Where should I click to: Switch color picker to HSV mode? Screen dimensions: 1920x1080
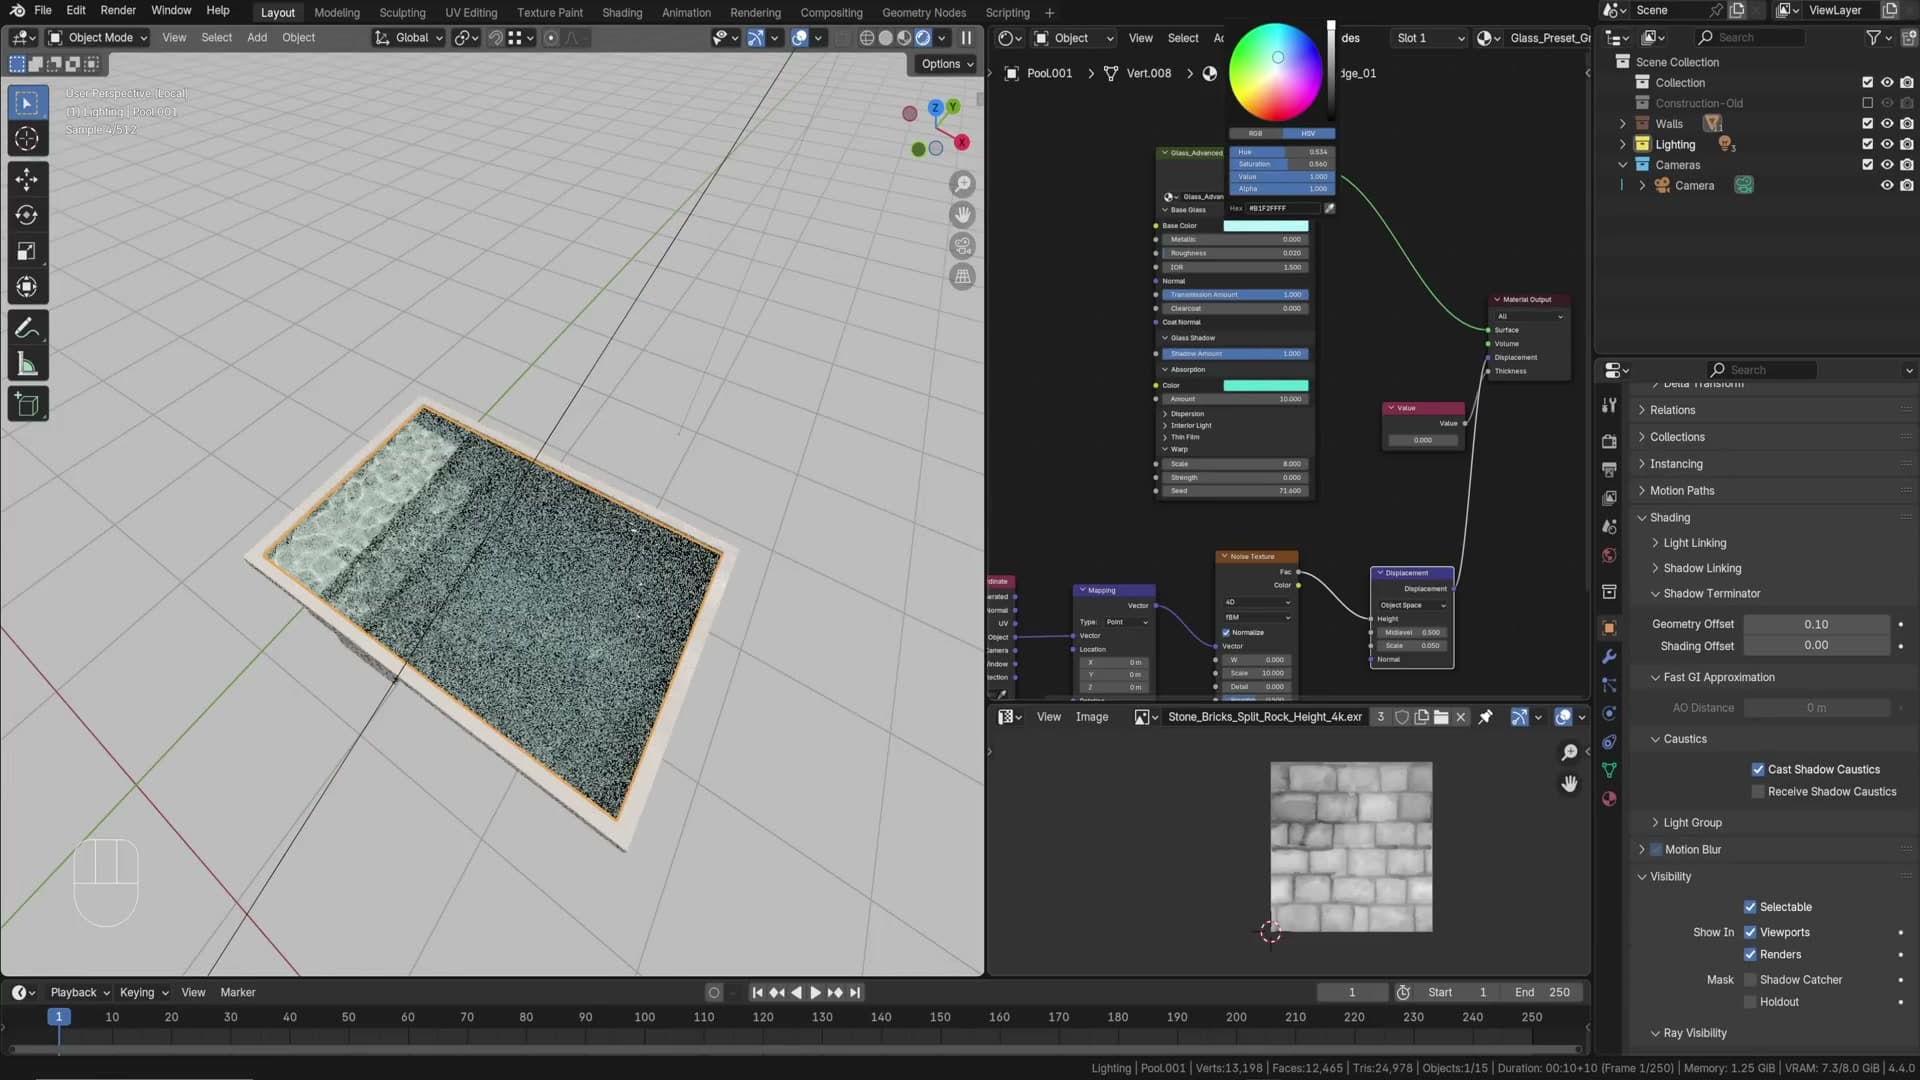pos(1308,133)
